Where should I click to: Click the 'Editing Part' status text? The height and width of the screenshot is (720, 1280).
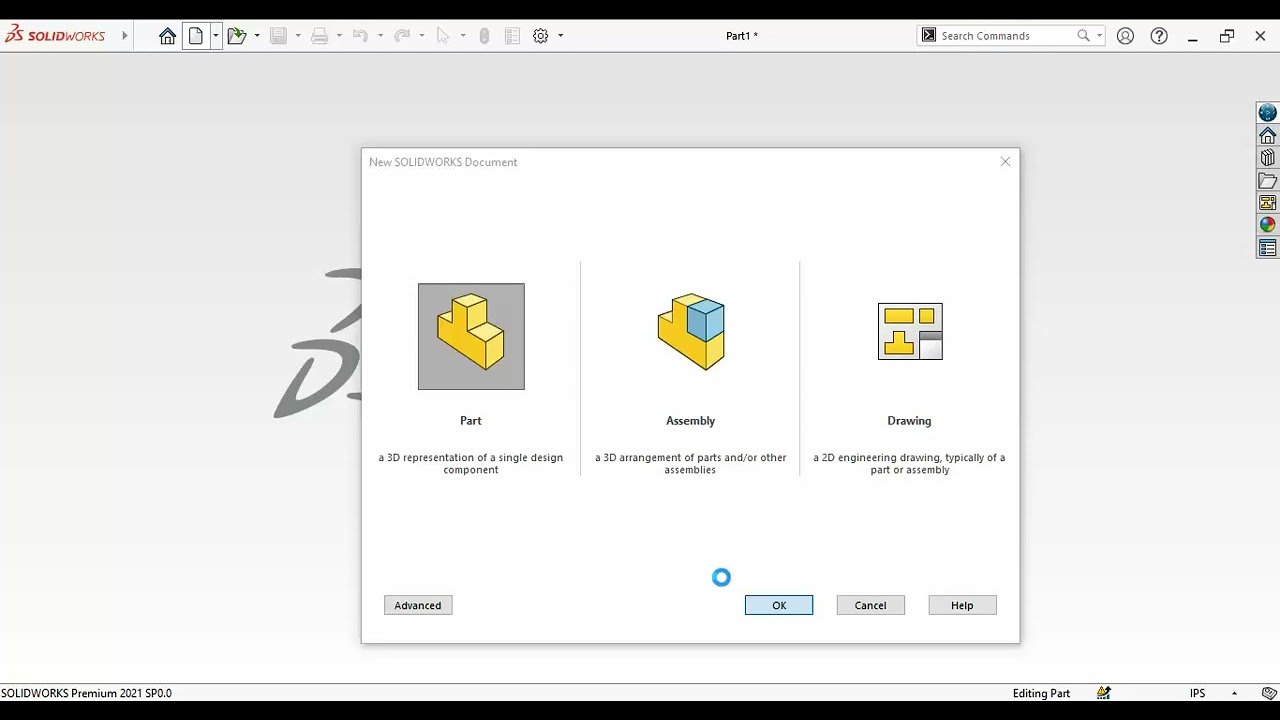click(1041, 693)
